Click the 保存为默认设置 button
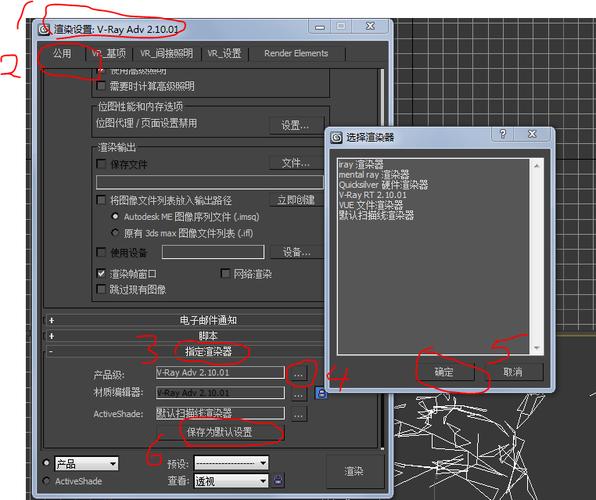The height and width of the screenshot is (500, 596). [x=220, y=432]
